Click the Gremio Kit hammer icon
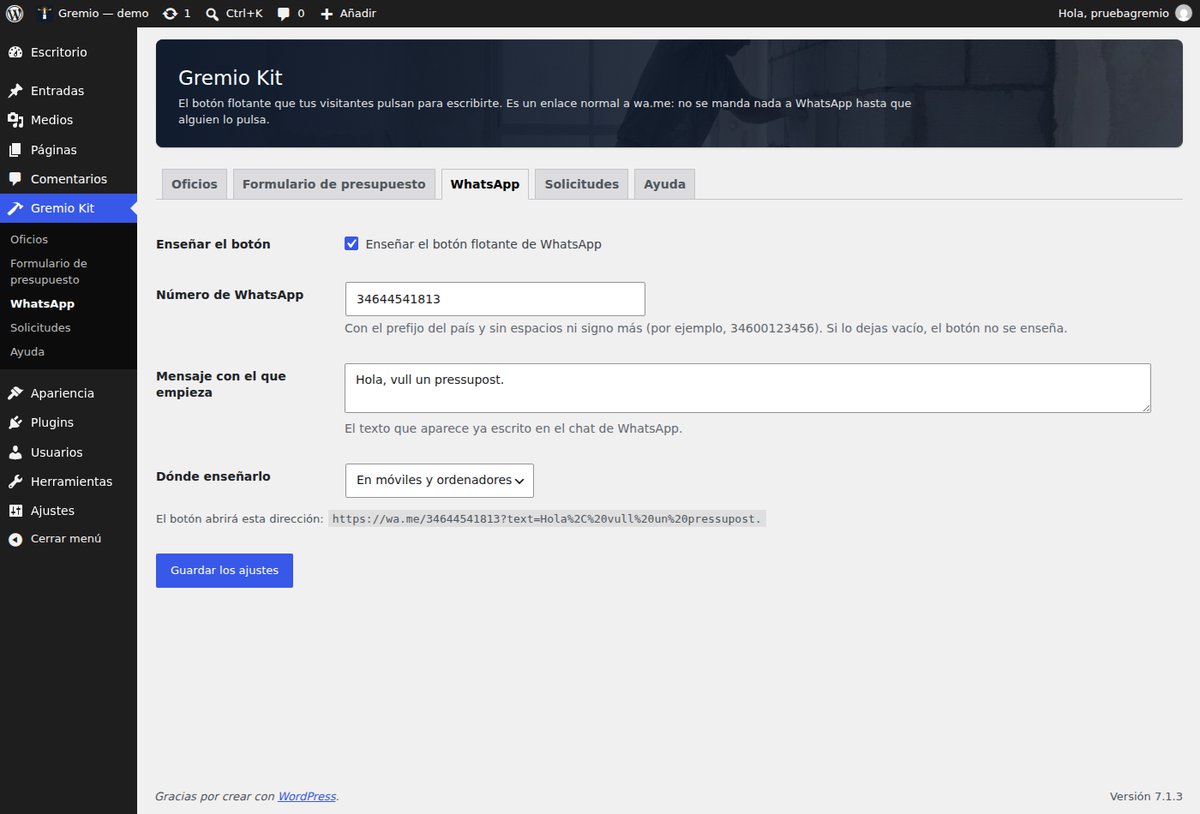1200x814 pixels. pos(15,208)
